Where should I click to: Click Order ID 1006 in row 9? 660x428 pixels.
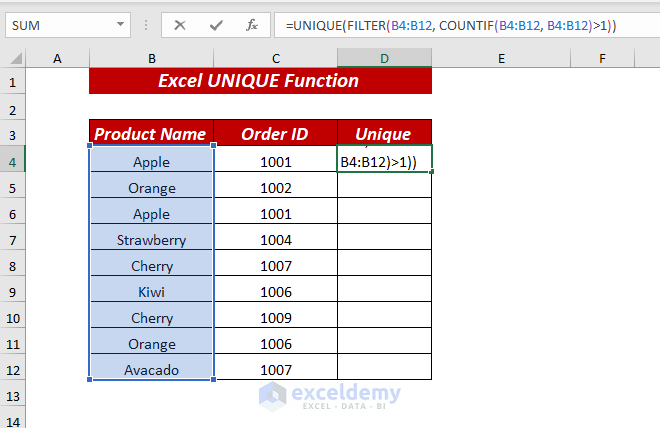coord(276,290)
